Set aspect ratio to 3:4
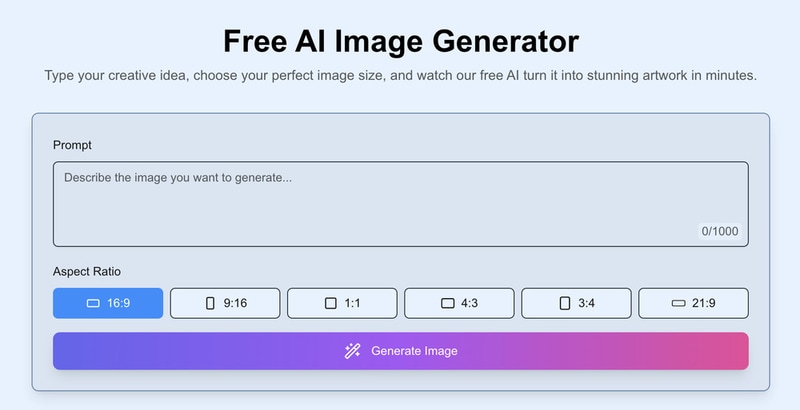 pyautogui.click(x=576, y=303)
